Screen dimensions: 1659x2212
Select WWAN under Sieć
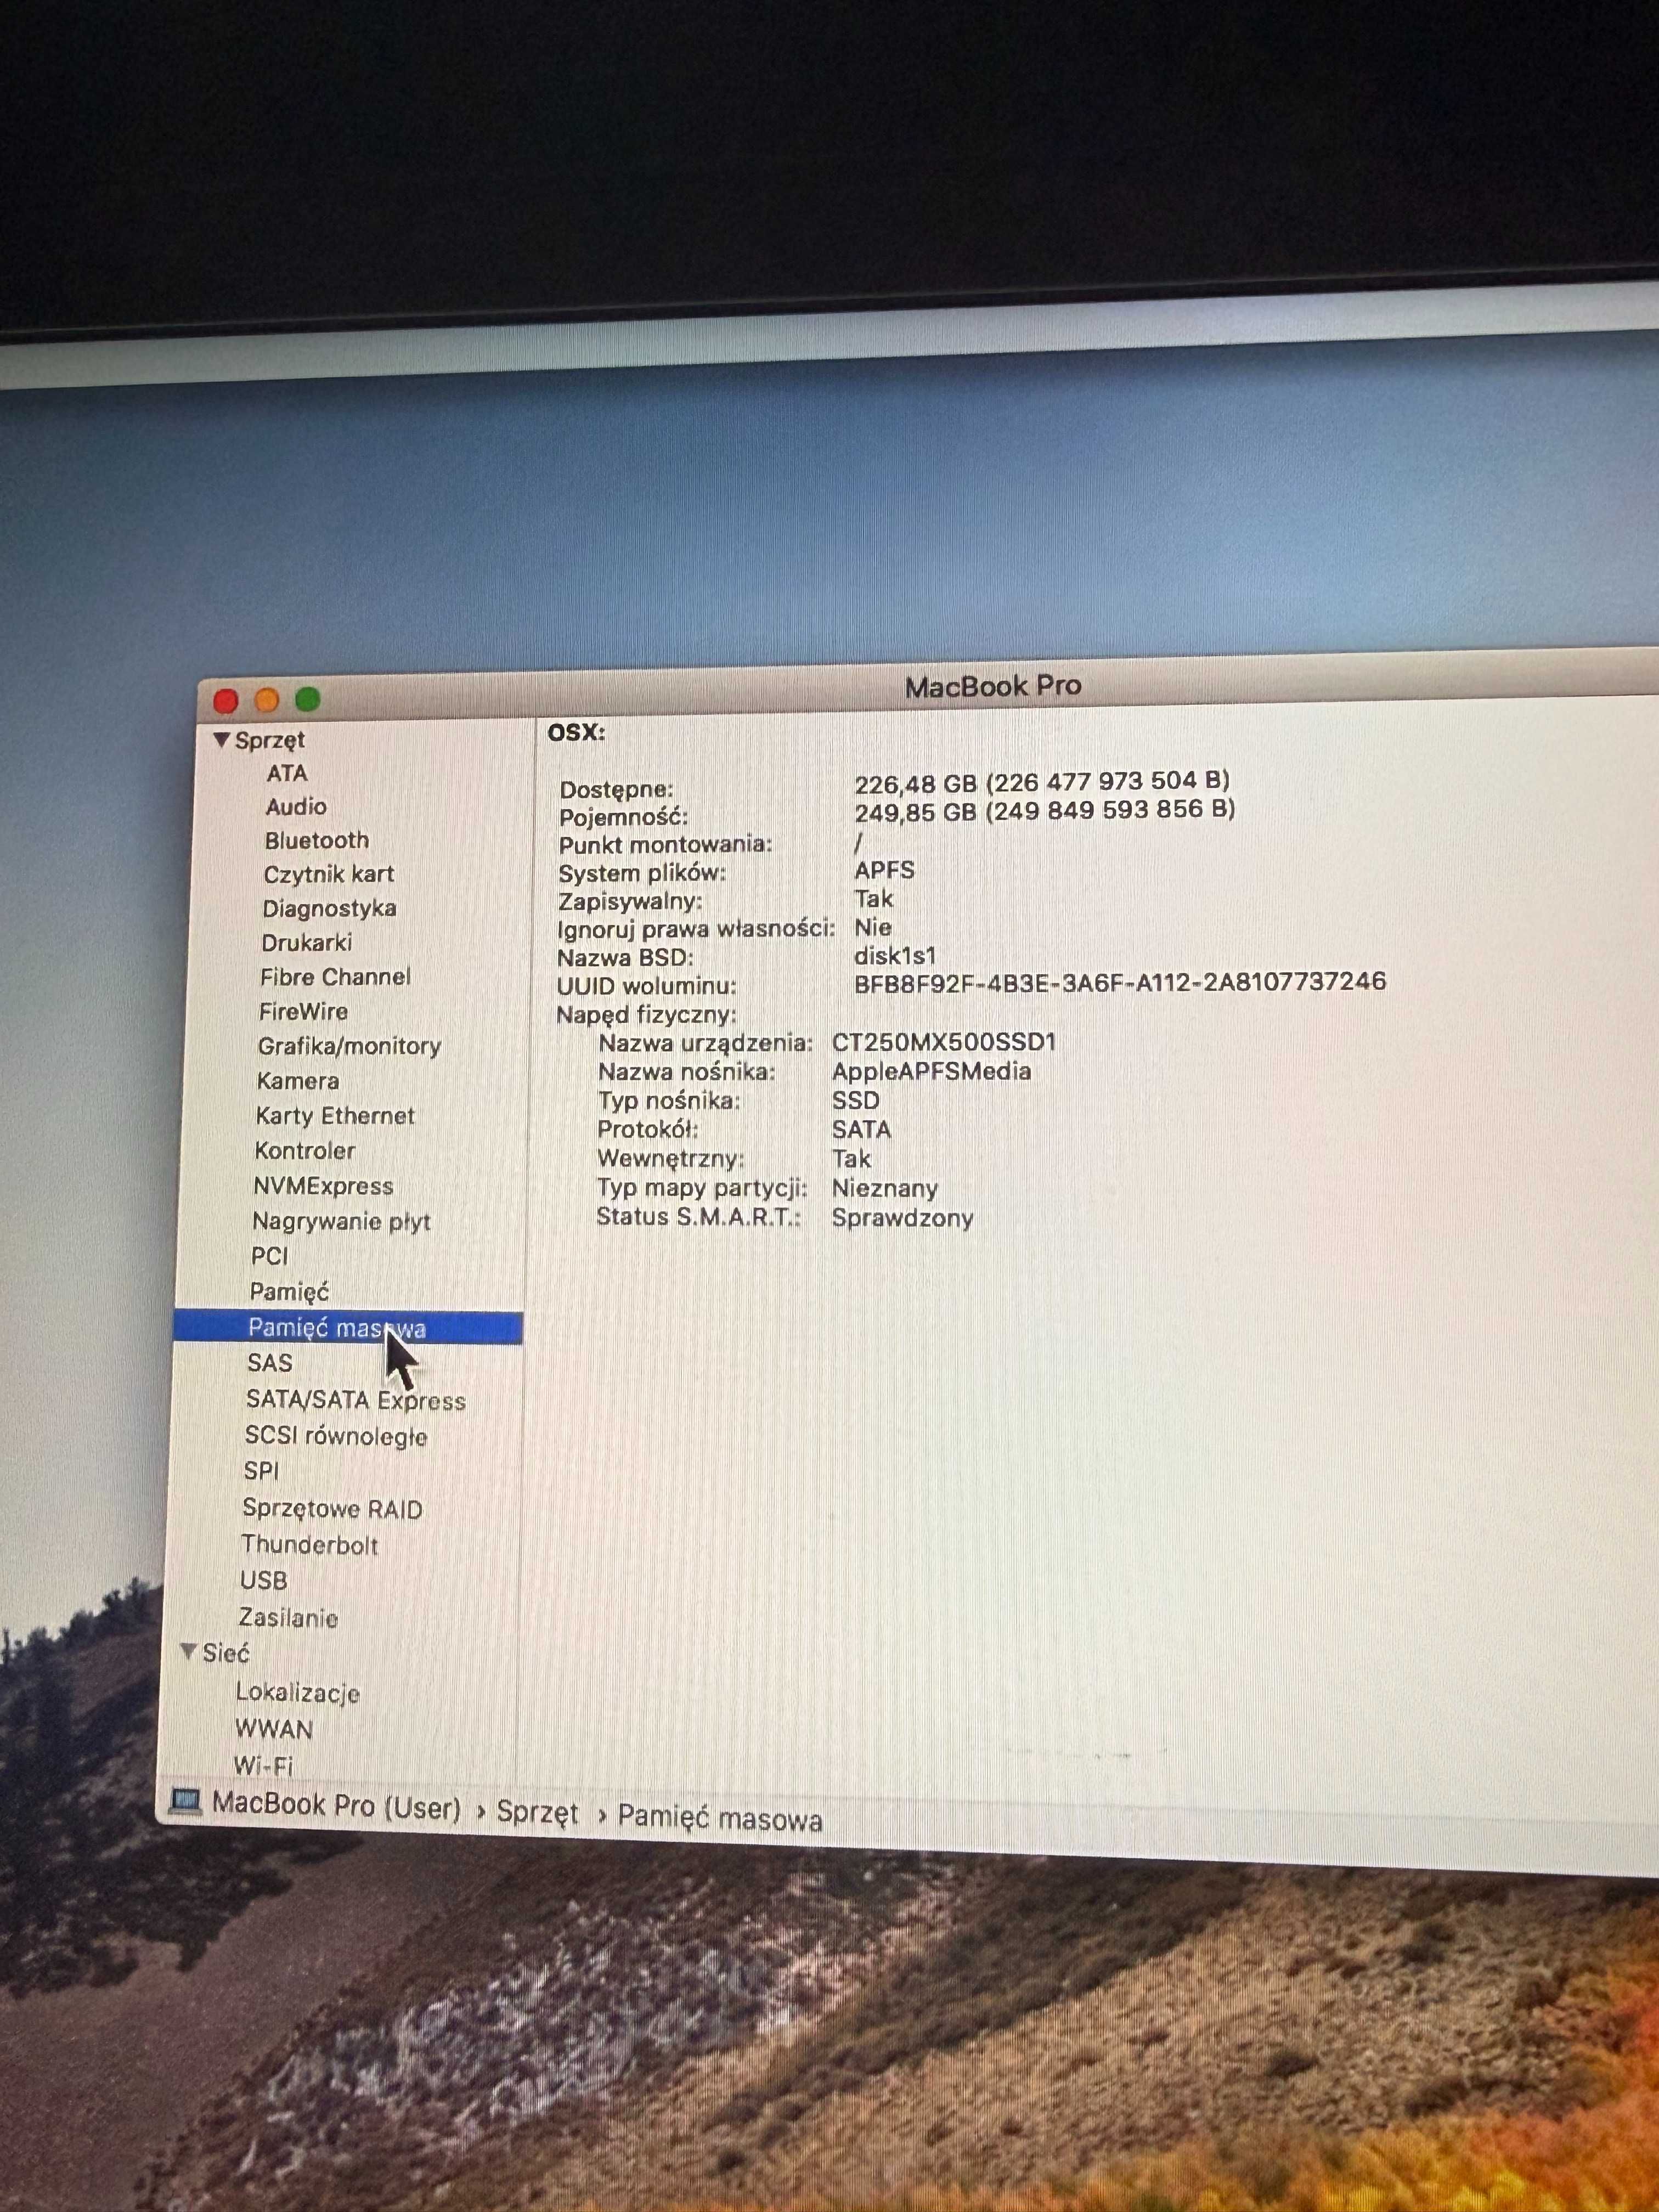click(x=273, y=1729)
